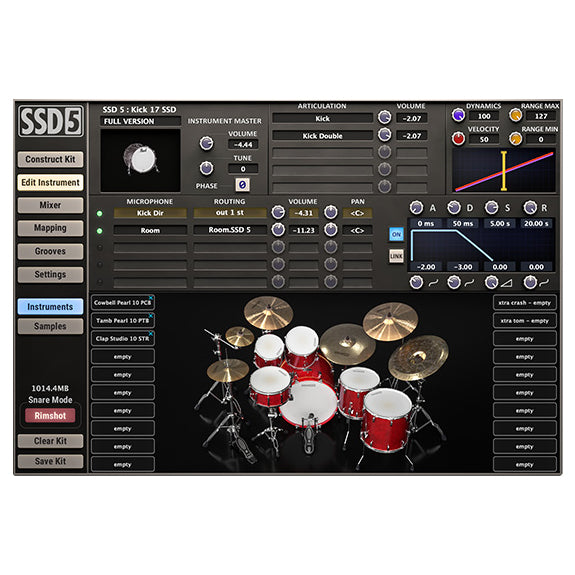The width and height of the screenshot is (575, 575).
Task: Select the Instruments browser button
Action: coord(50,307)
